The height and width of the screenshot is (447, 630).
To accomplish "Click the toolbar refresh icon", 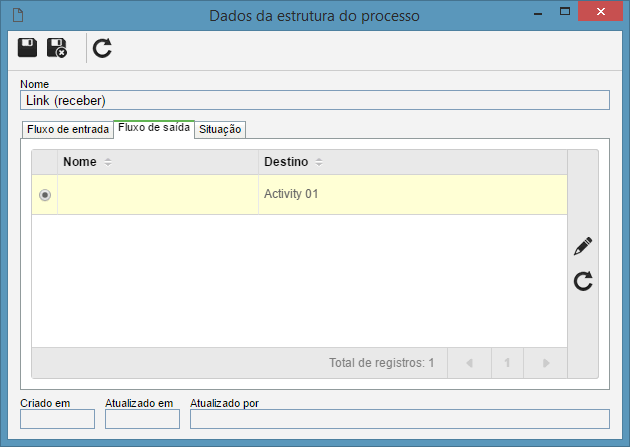I will (x=102, y=48).
